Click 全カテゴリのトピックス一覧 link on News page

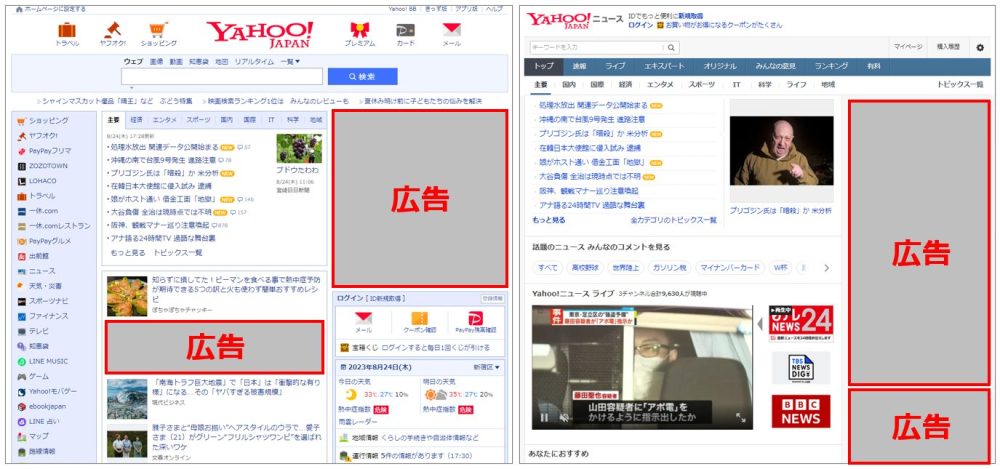click(673, 220)
